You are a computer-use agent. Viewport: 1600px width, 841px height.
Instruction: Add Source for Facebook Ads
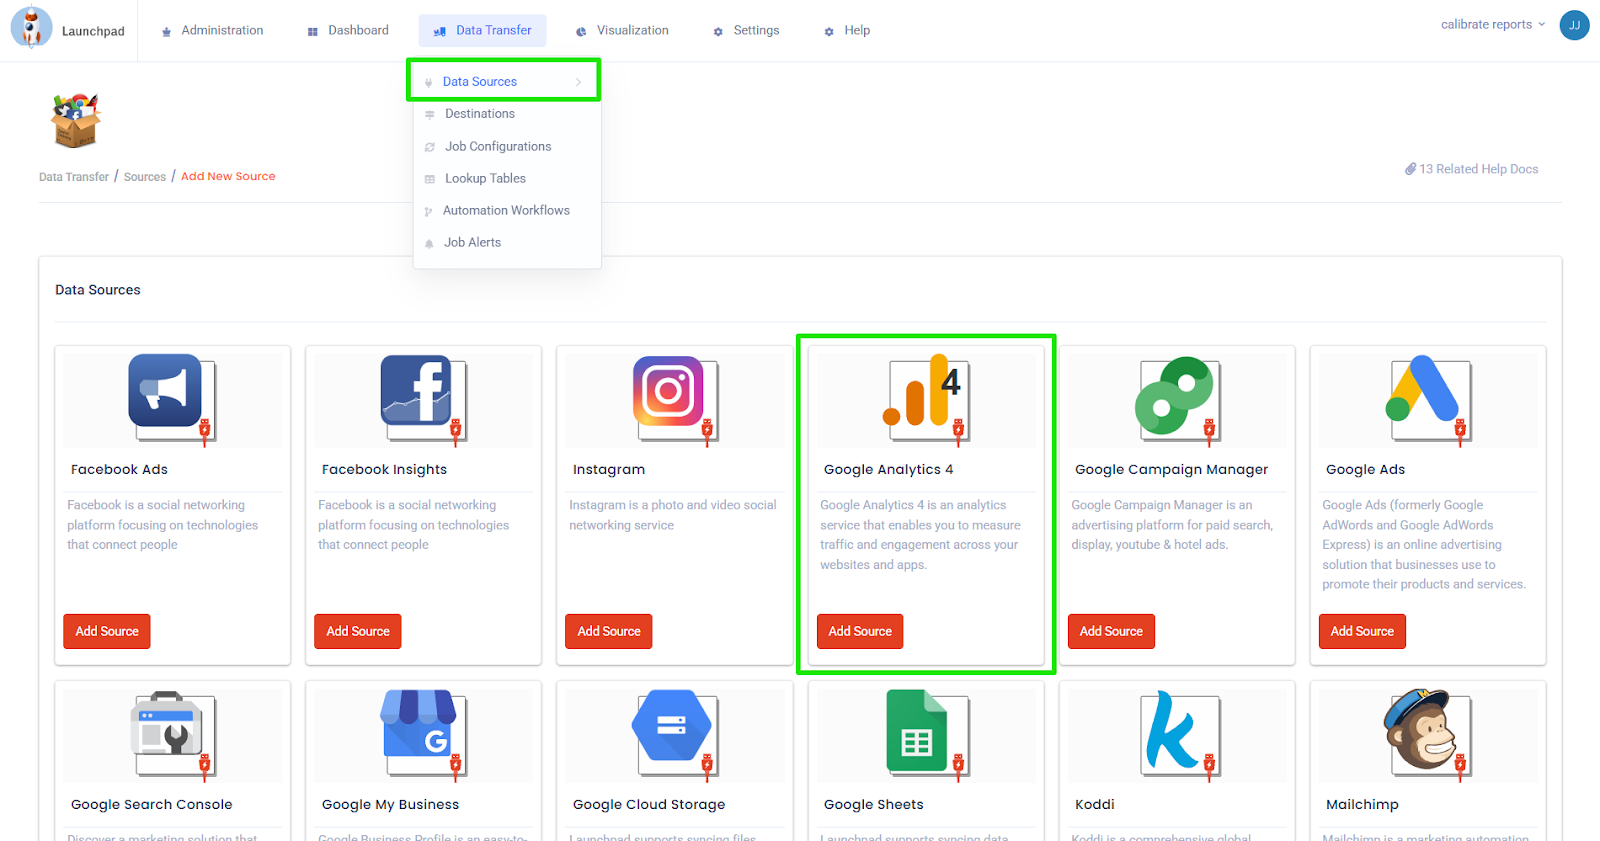[x=107, y=631]
